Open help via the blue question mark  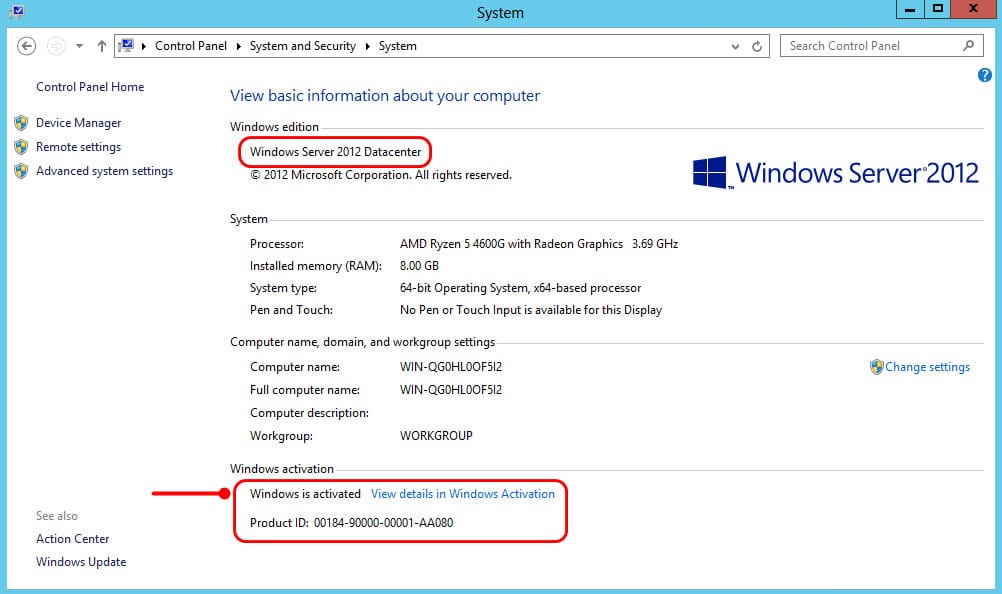(985, 75)
